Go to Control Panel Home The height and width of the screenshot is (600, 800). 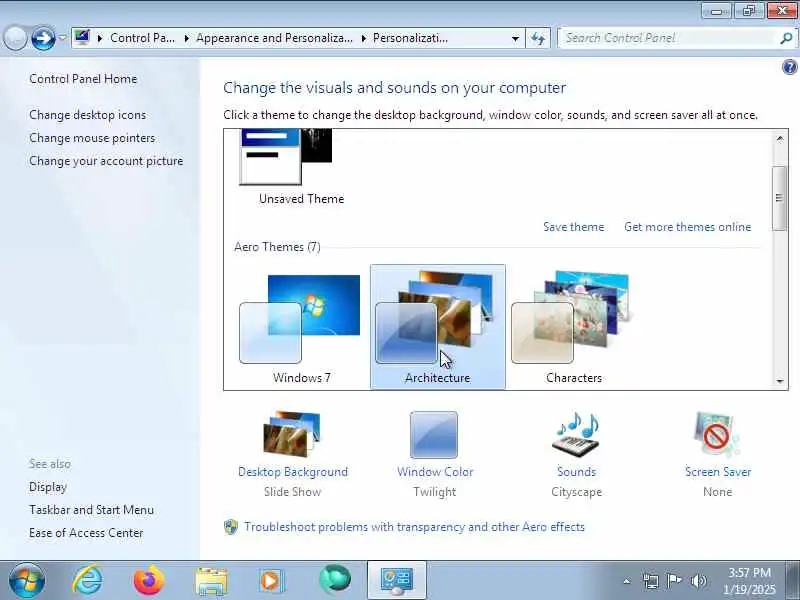[83, 79]
